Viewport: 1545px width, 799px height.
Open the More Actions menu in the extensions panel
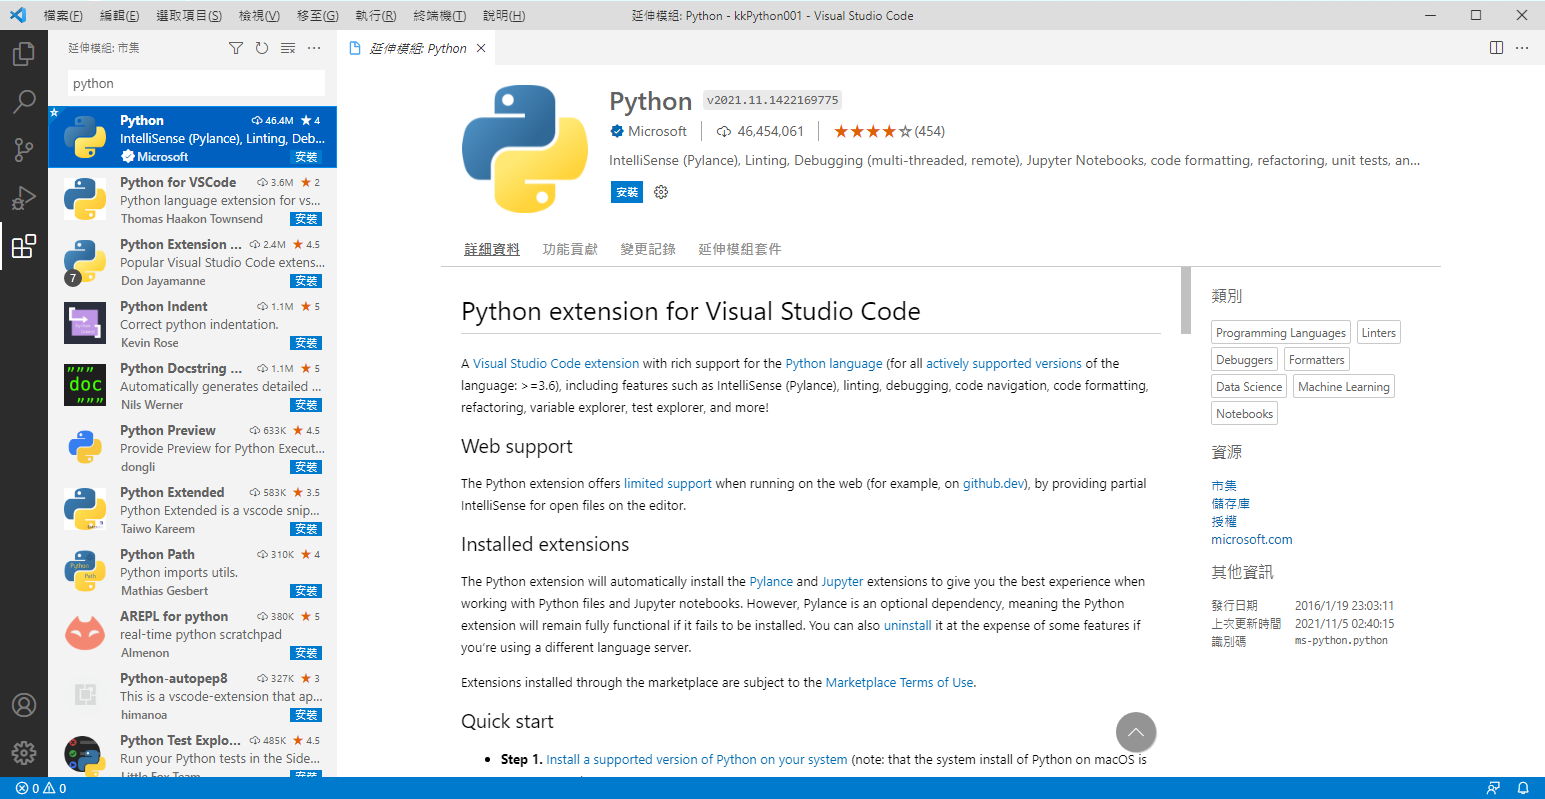click(x=314, y=47)
